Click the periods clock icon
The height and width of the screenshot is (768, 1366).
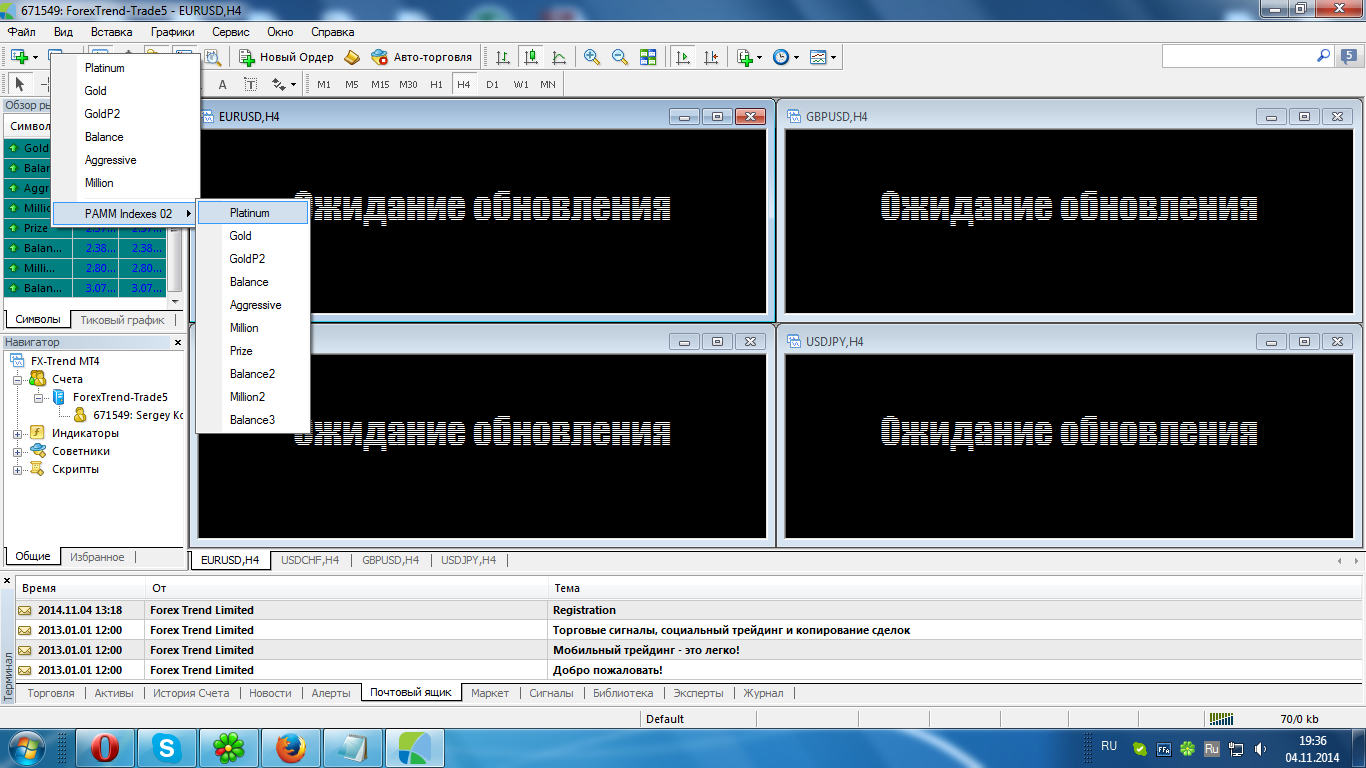coord(781,57)
